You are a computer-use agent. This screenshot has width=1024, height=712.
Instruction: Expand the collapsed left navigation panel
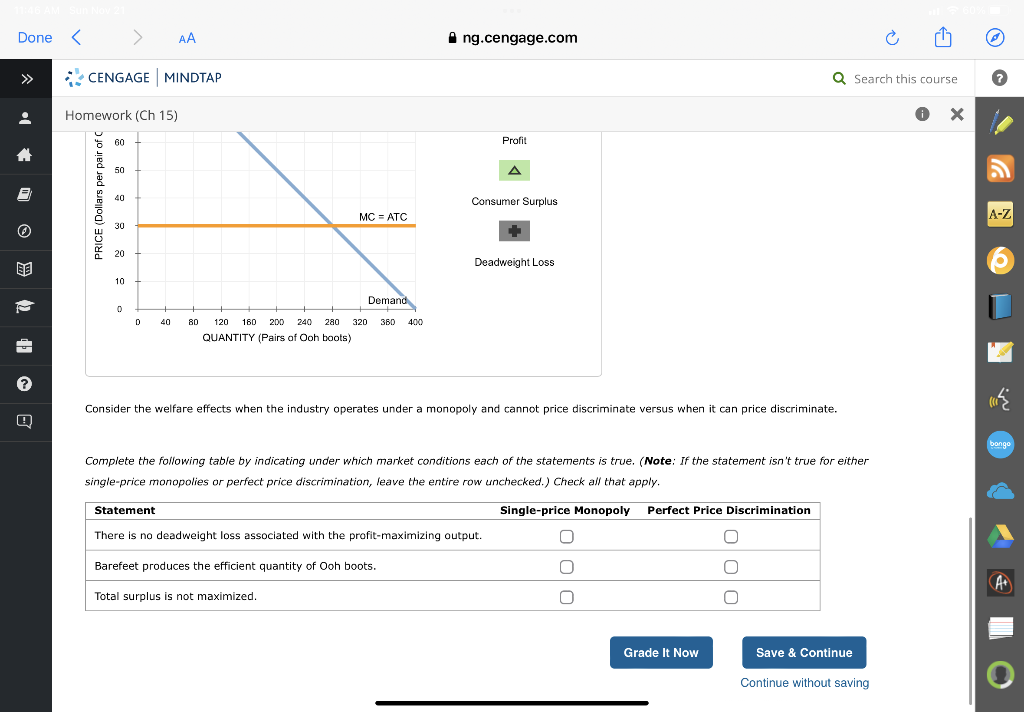26,79
